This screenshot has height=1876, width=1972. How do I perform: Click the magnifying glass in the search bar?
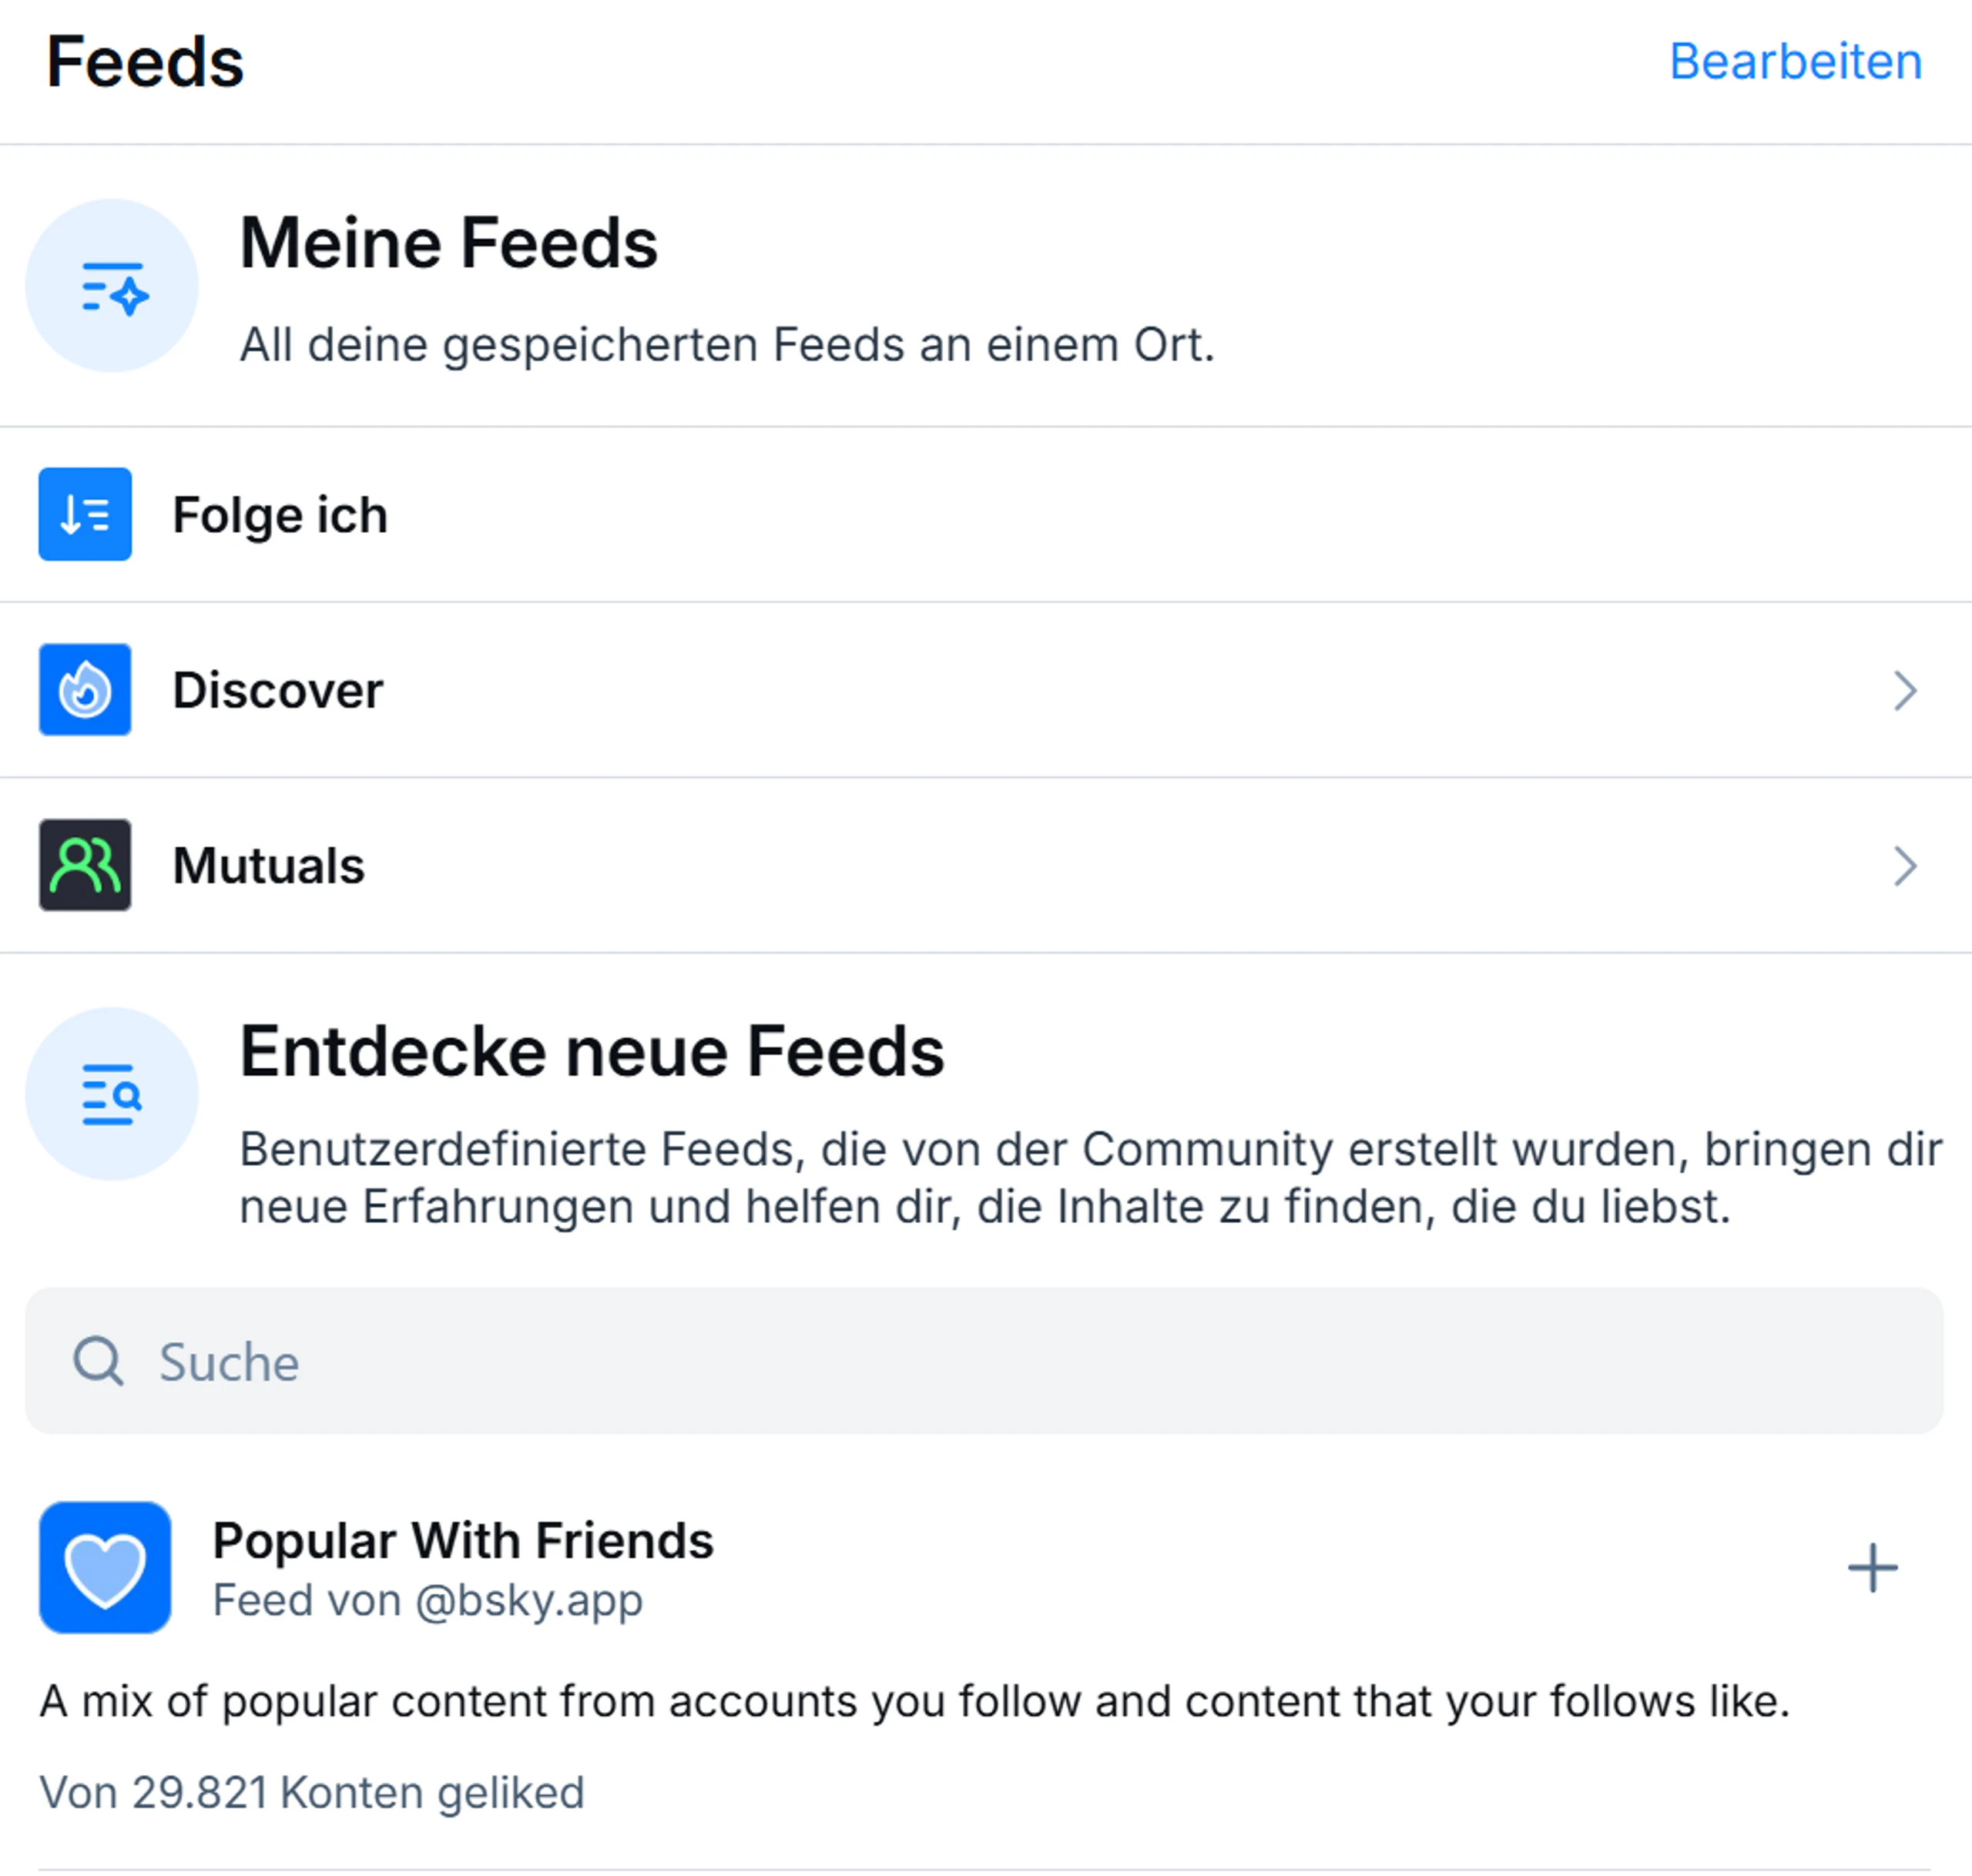98,1361
